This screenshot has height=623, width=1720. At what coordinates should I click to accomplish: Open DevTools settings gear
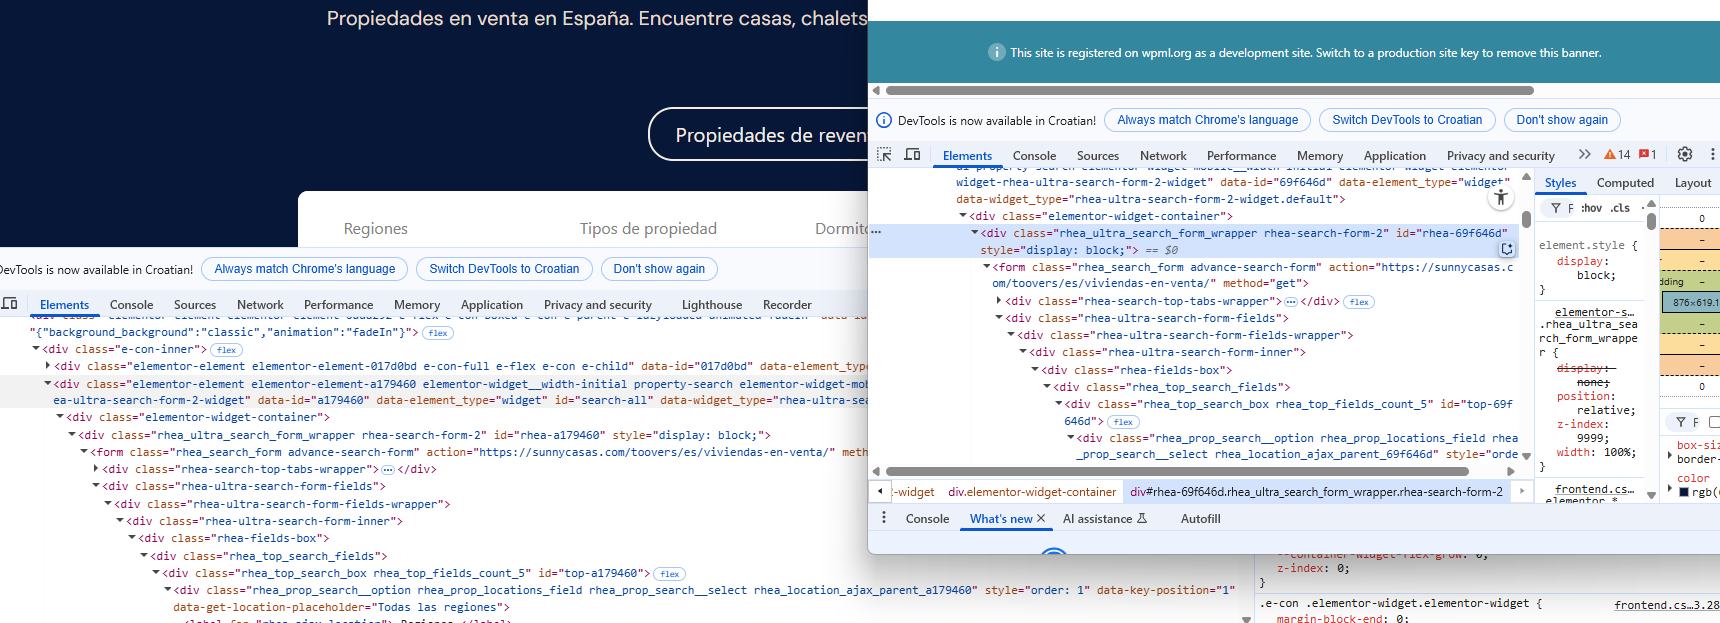(x=1685, y=155)
